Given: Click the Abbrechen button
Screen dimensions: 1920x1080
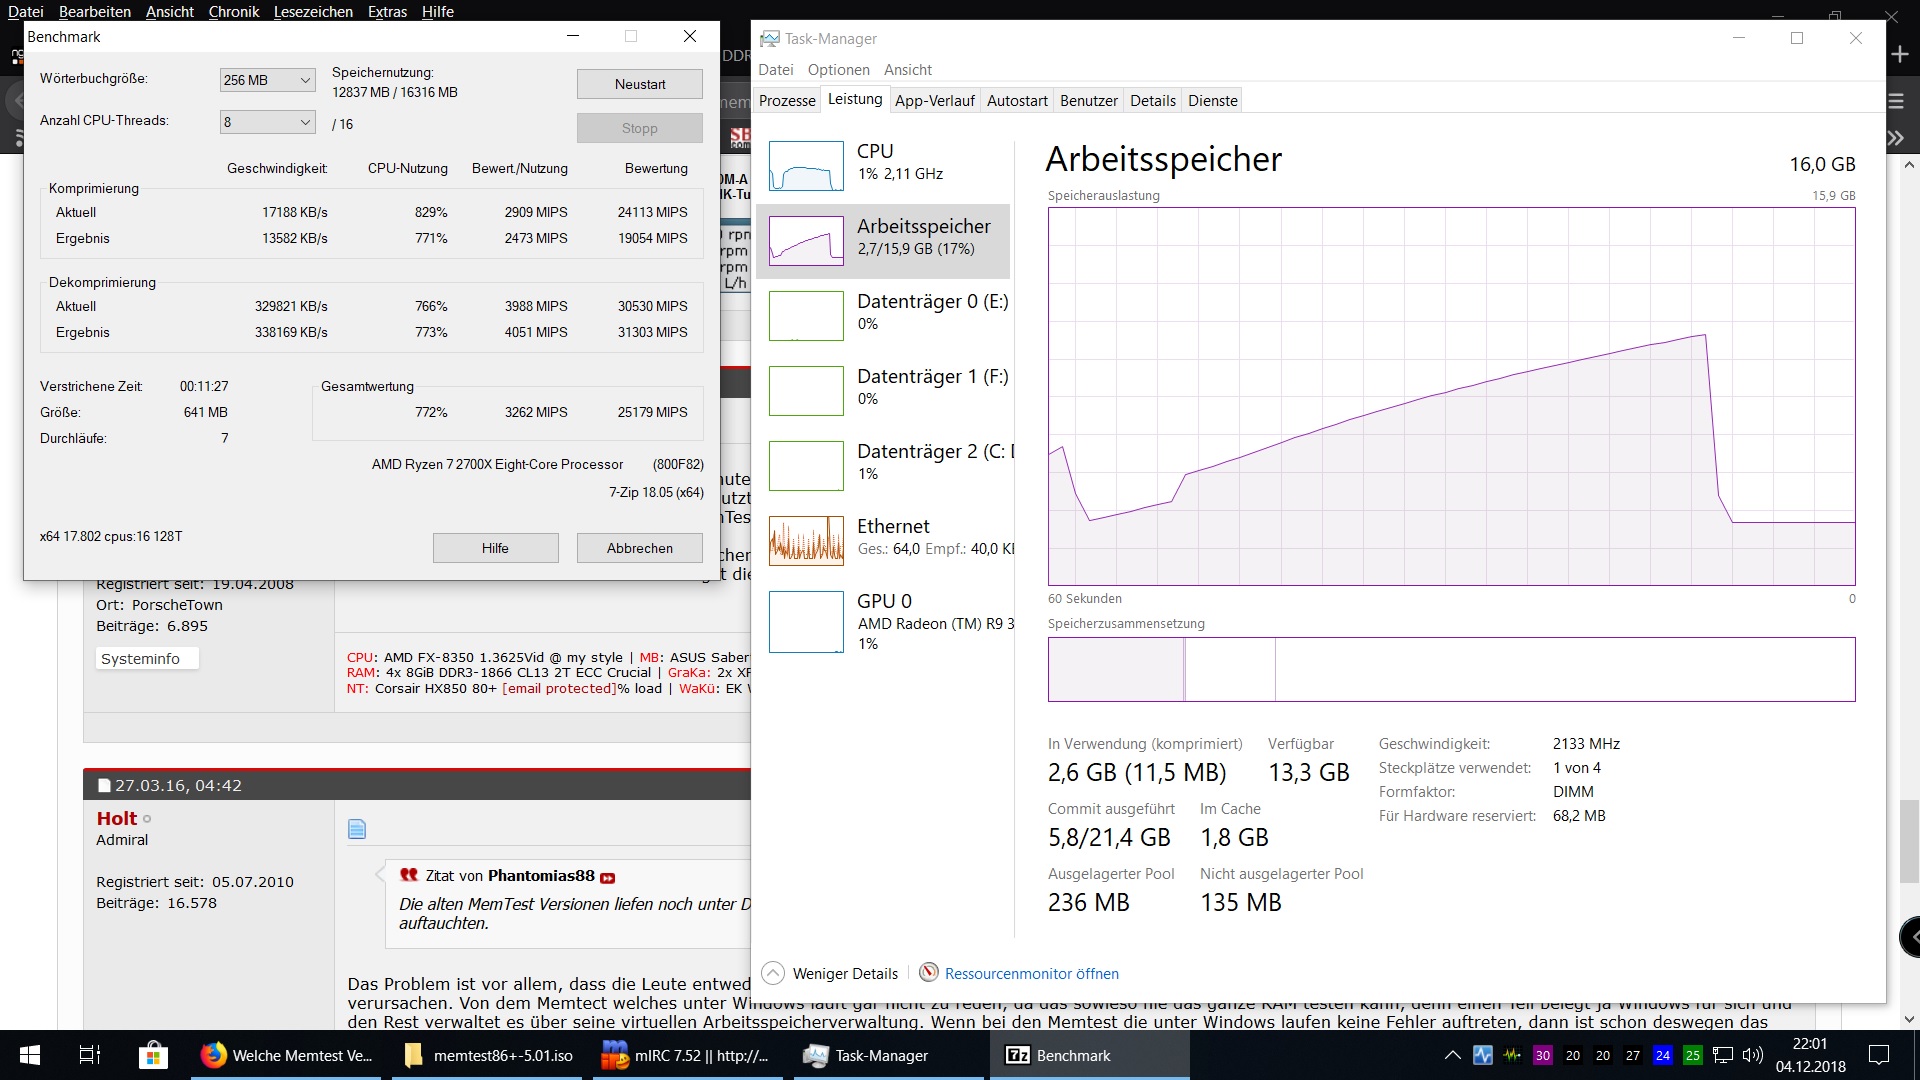Looking at the screenshot, I should pos(639,548).
